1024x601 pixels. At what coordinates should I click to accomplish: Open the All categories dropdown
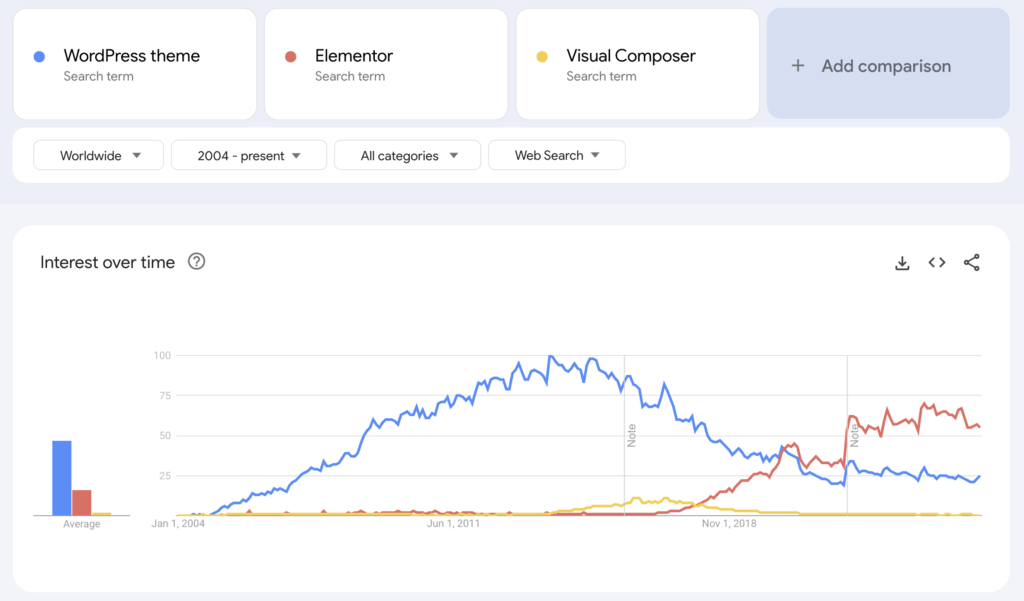click(407, 156)
